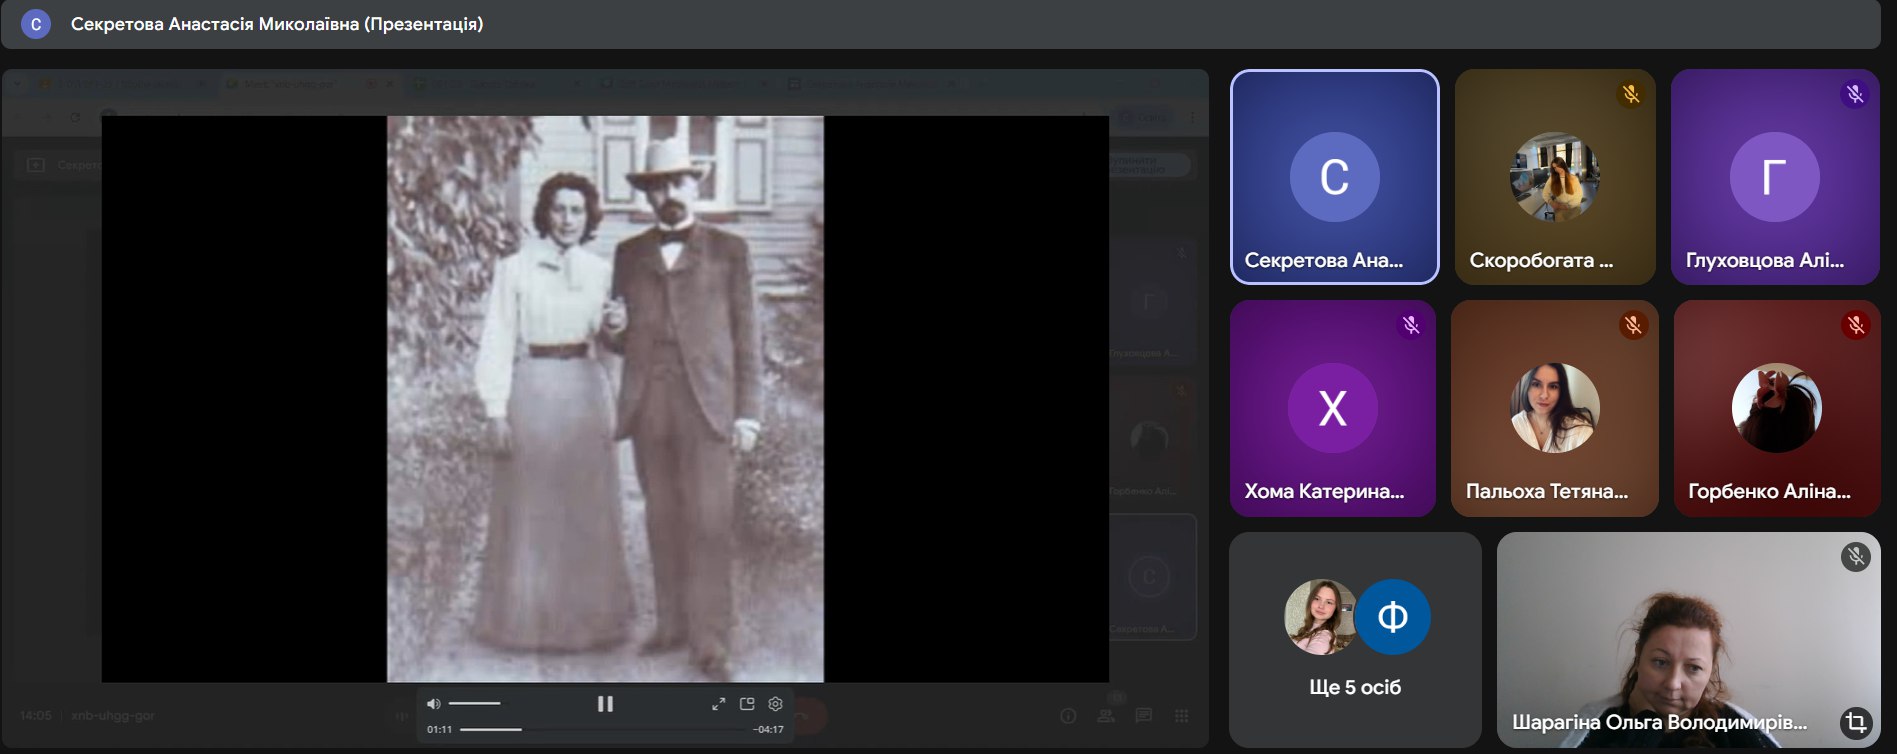Click the Секретова Анастасія Миколаївна (Презентація) title

(x=277, y=24)
